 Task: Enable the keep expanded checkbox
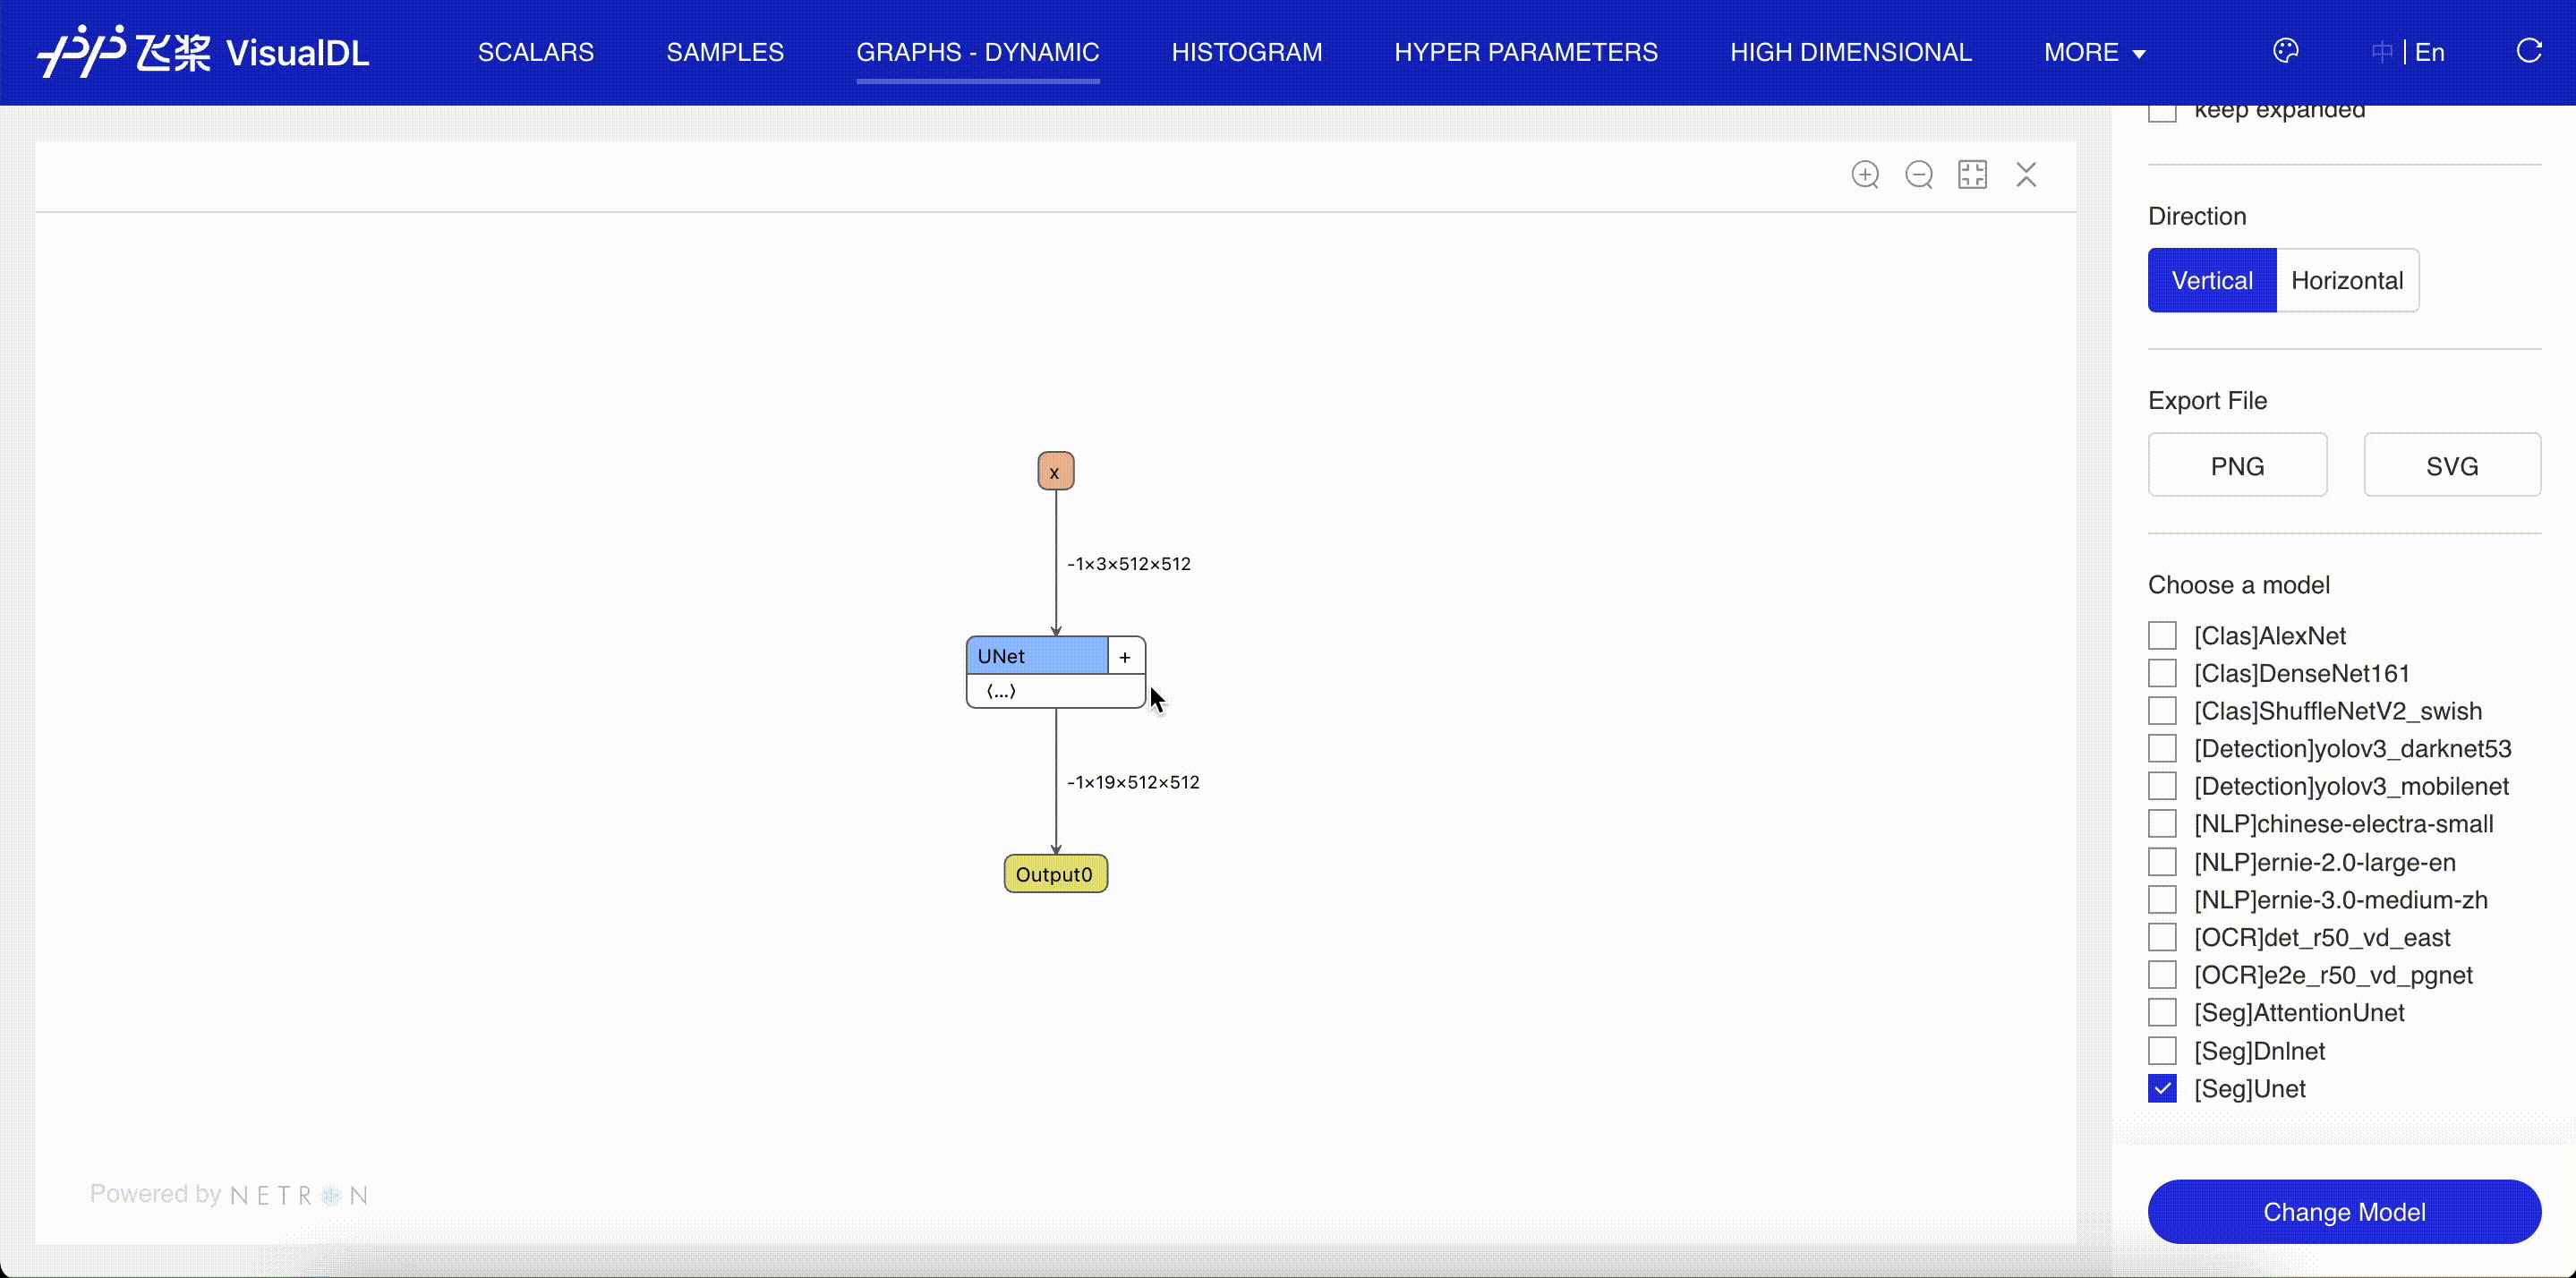point(2162,112)
